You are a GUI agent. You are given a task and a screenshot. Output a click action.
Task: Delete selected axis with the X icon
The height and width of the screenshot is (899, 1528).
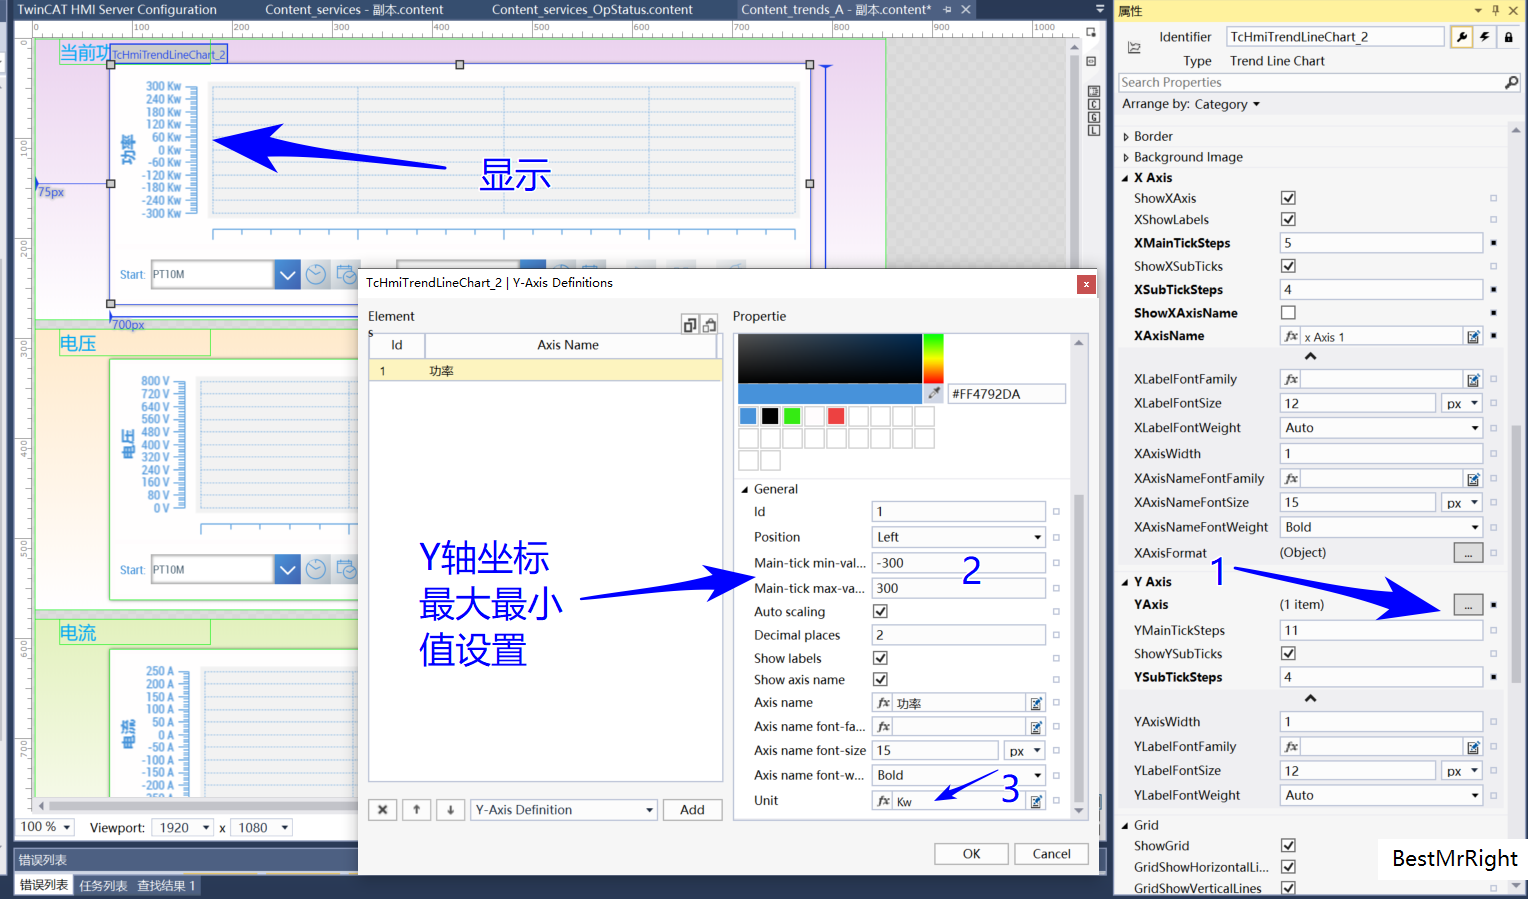pos(383,809)
